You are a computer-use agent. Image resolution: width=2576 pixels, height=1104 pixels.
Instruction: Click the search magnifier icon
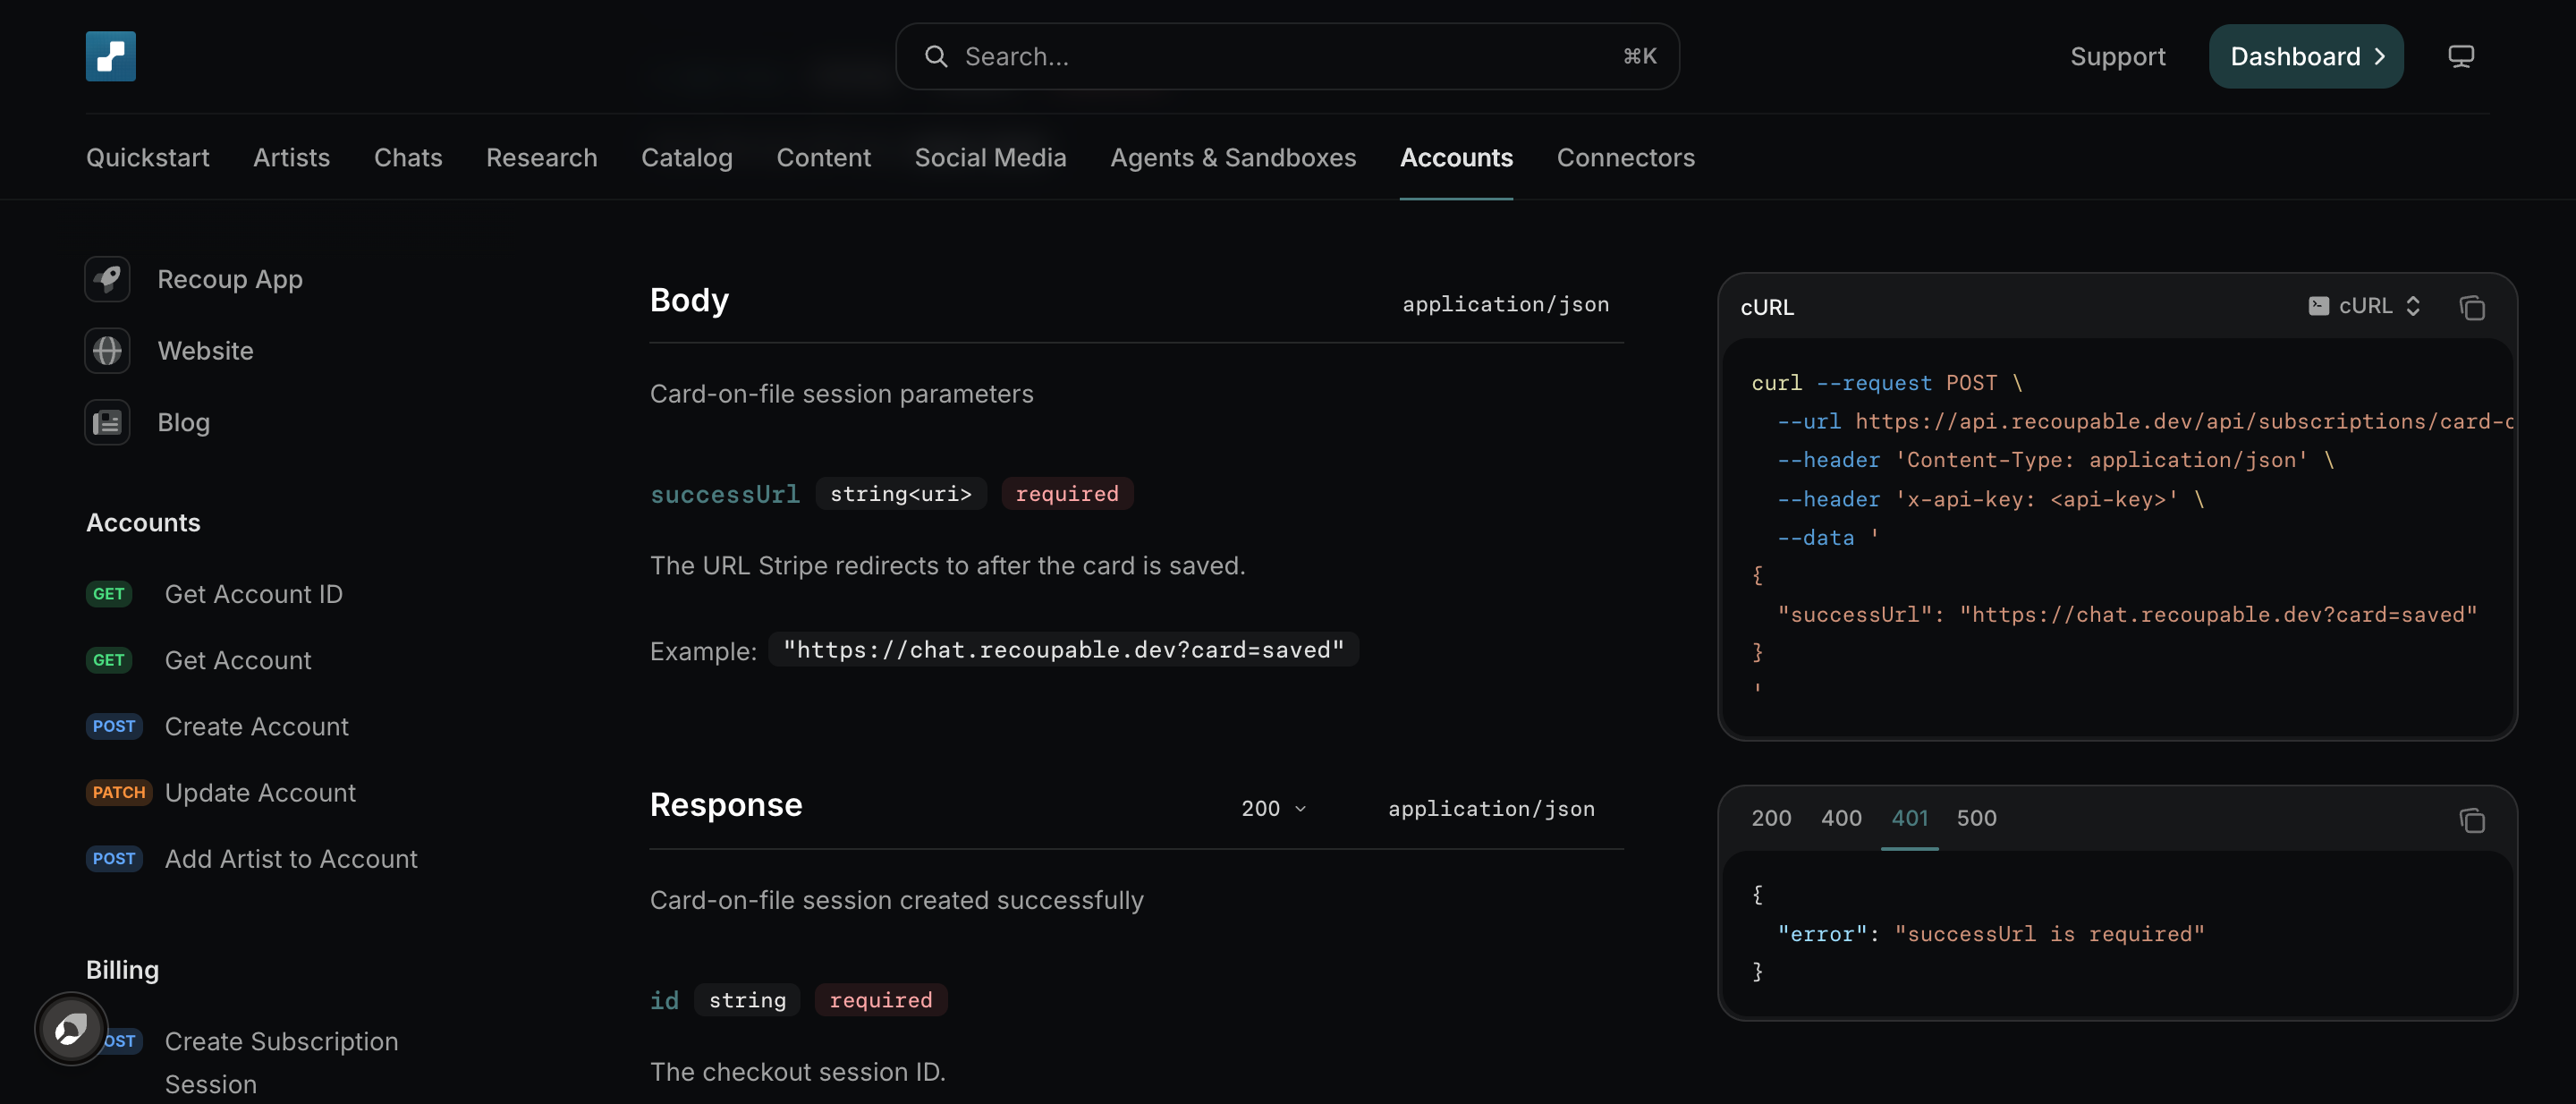[935, 56]
